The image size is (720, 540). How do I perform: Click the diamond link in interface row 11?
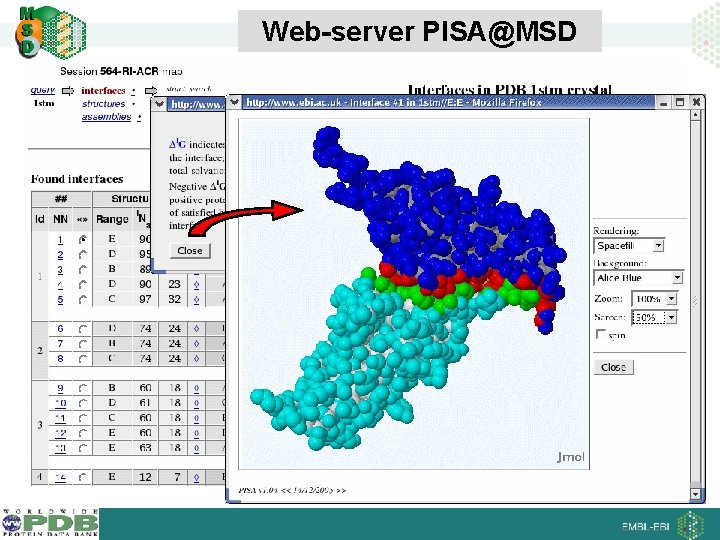196,418
